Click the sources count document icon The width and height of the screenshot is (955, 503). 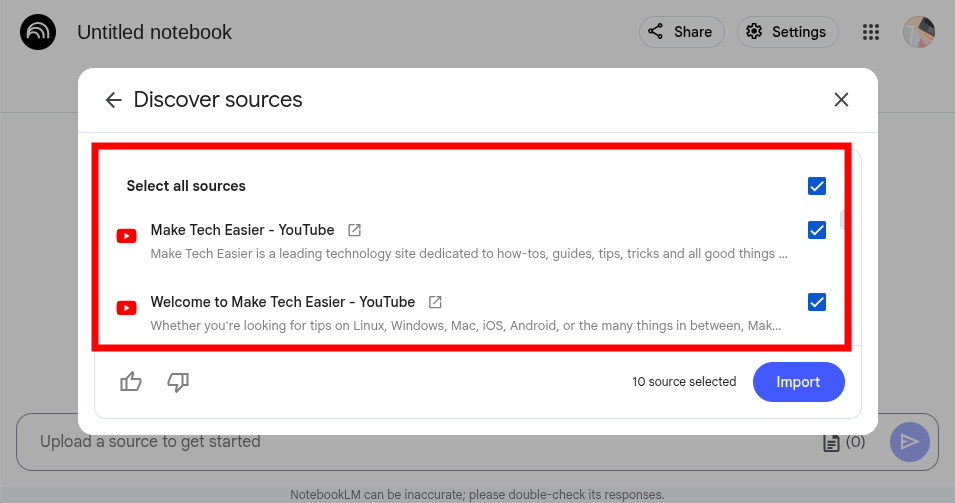click(831, 443)
